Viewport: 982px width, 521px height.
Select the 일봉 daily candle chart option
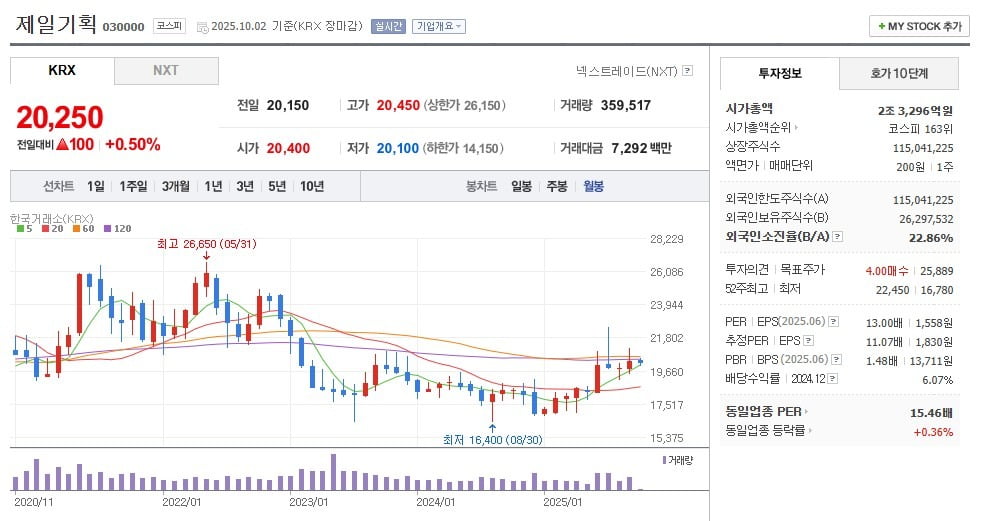click(521, 186)
